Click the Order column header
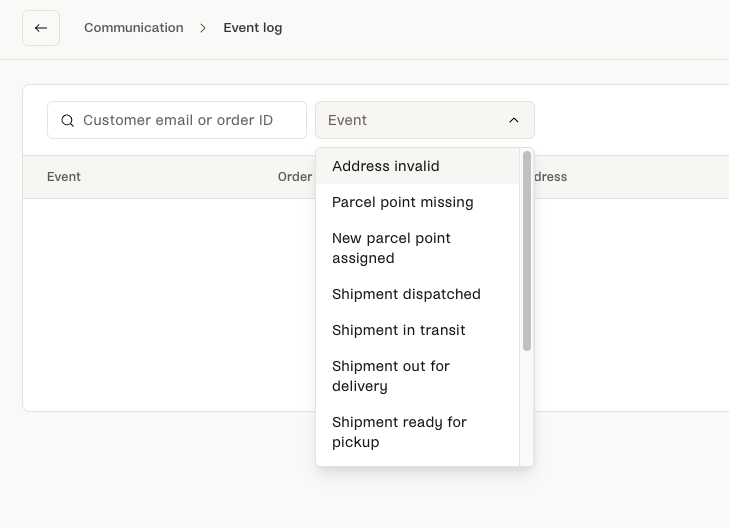 tap(294, 177)
